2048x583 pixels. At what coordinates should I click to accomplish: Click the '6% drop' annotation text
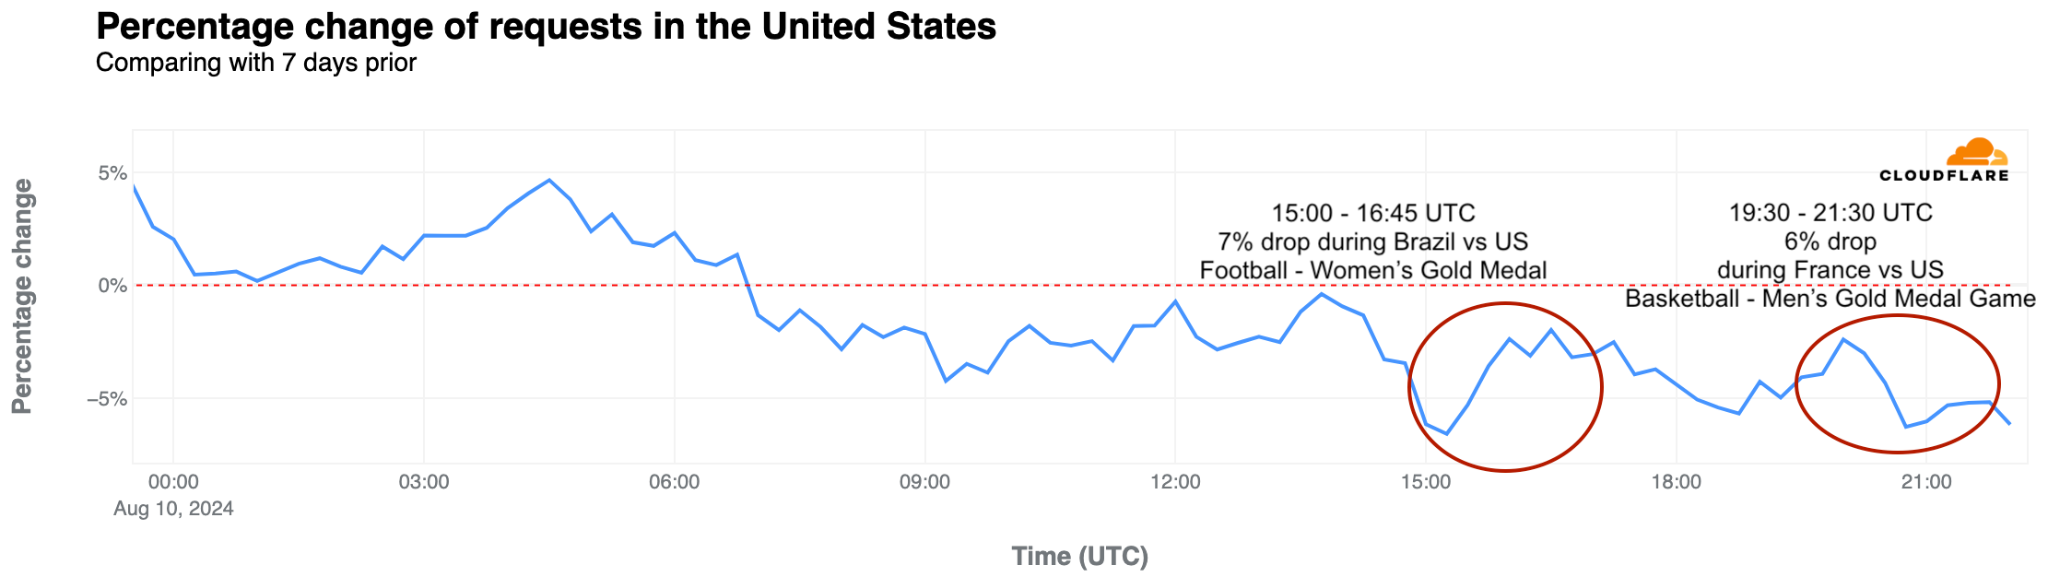point(1830,242)
